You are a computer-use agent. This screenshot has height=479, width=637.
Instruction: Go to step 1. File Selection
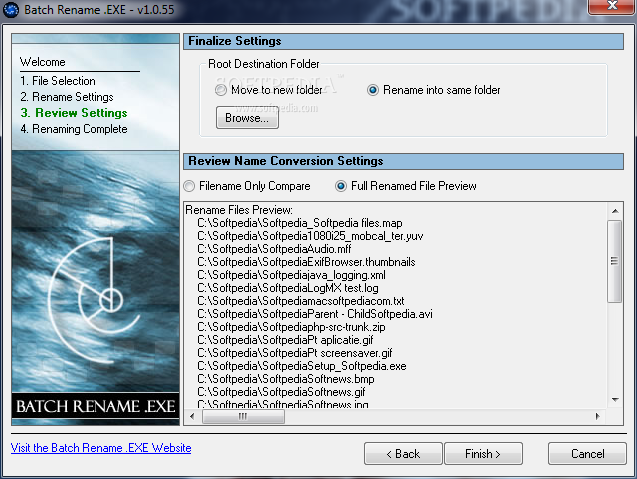(x=58, y=81)
